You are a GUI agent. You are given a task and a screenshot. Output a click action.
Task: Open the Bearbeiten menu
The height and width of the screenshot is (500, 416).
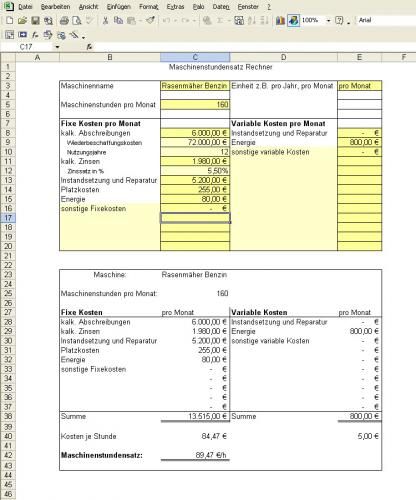[55, 7]
